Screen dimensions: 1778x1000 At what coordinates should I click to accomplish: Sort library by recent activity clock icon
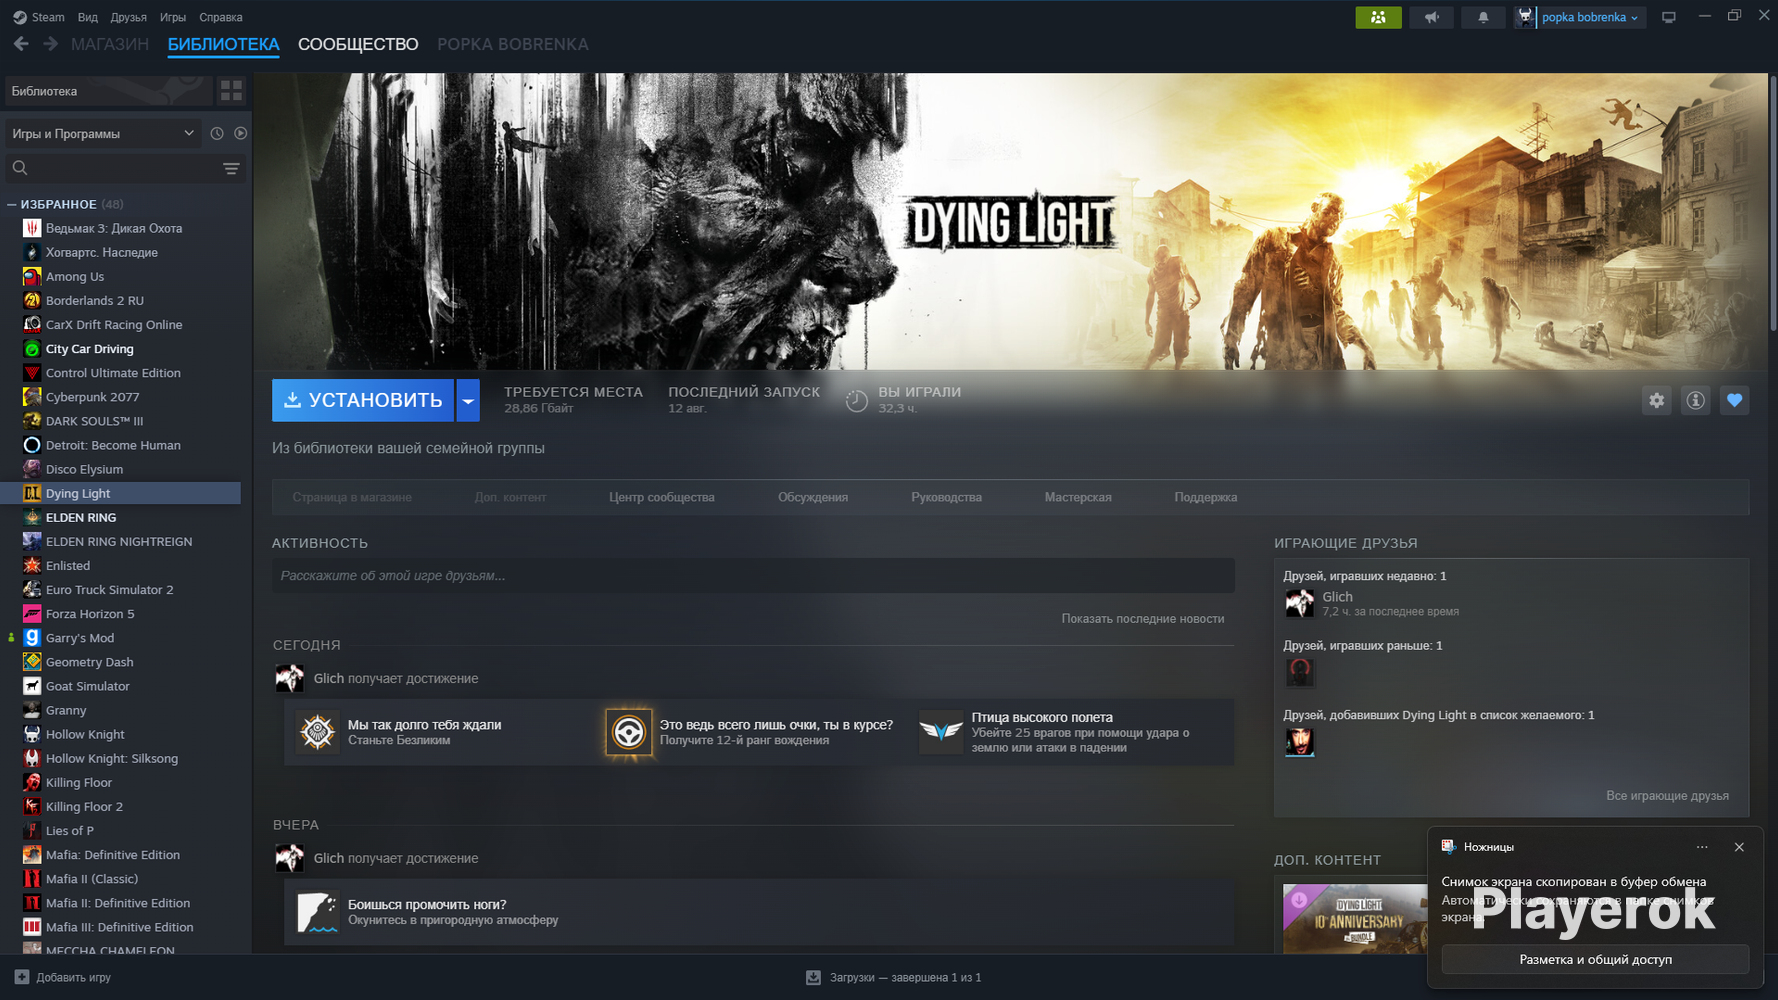[217, 133]
